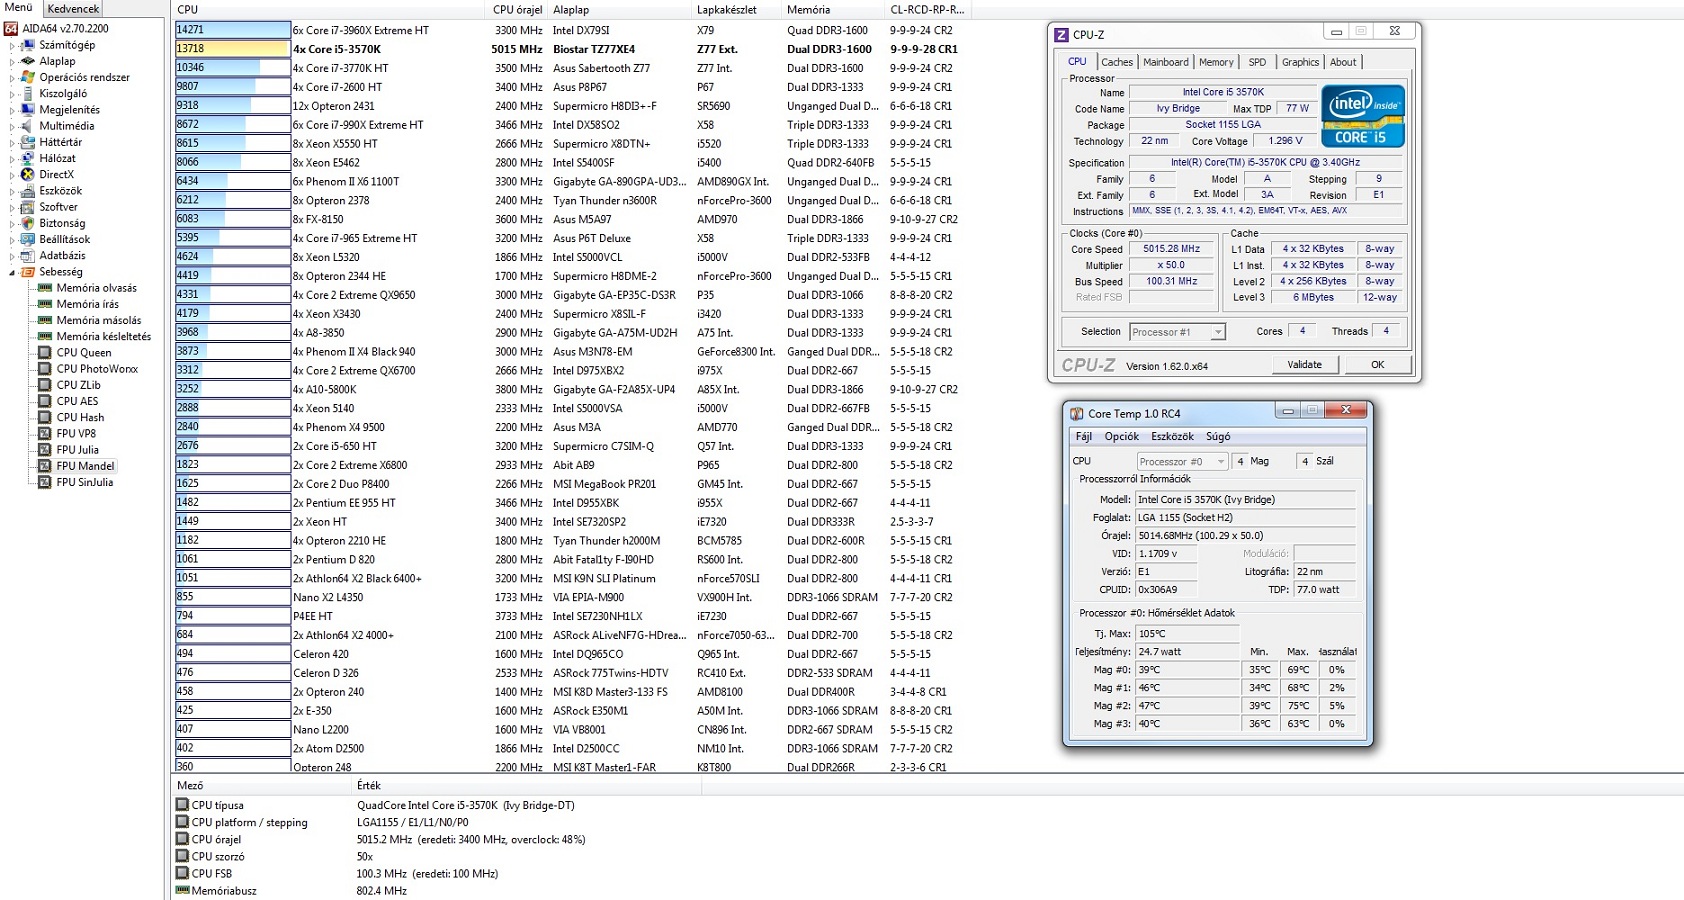Click the CPU órajel column header
Image resolution: width=1684 pixels, height=900 pixels.
pos(517,9)
